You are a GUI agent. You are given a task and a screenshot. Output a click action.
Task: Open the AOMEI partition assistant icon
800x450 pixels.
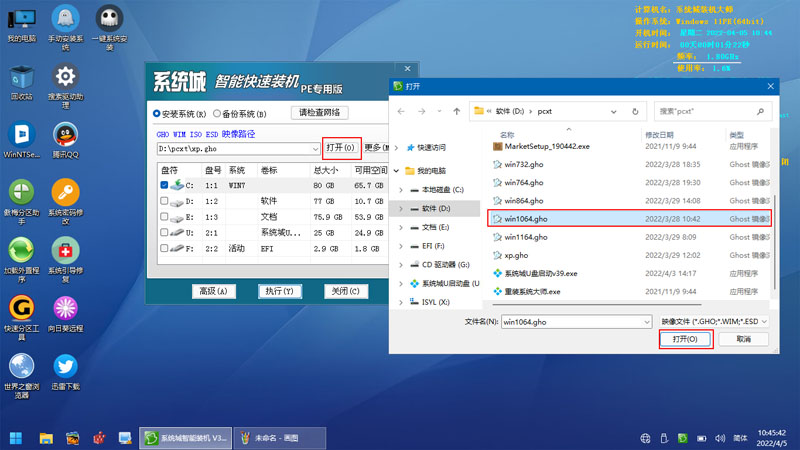pyautogui.click(x=21, y=202)
